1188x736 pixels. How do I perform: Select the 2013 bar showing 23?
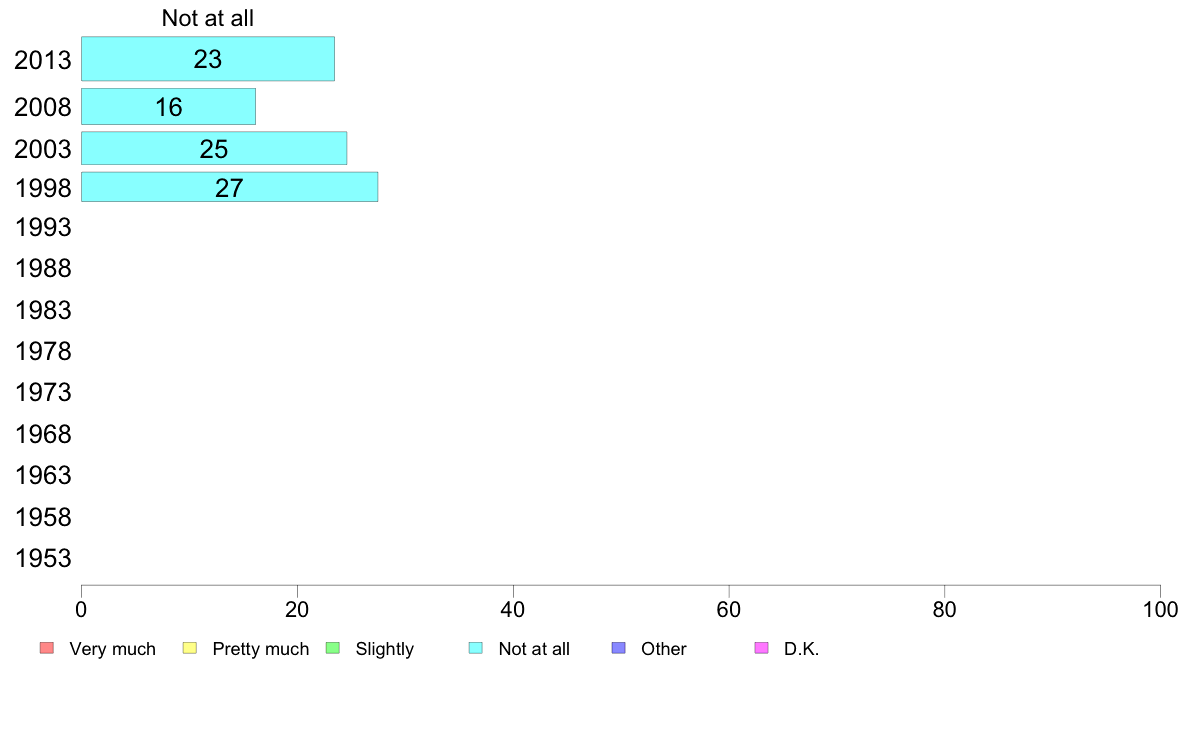208,58
